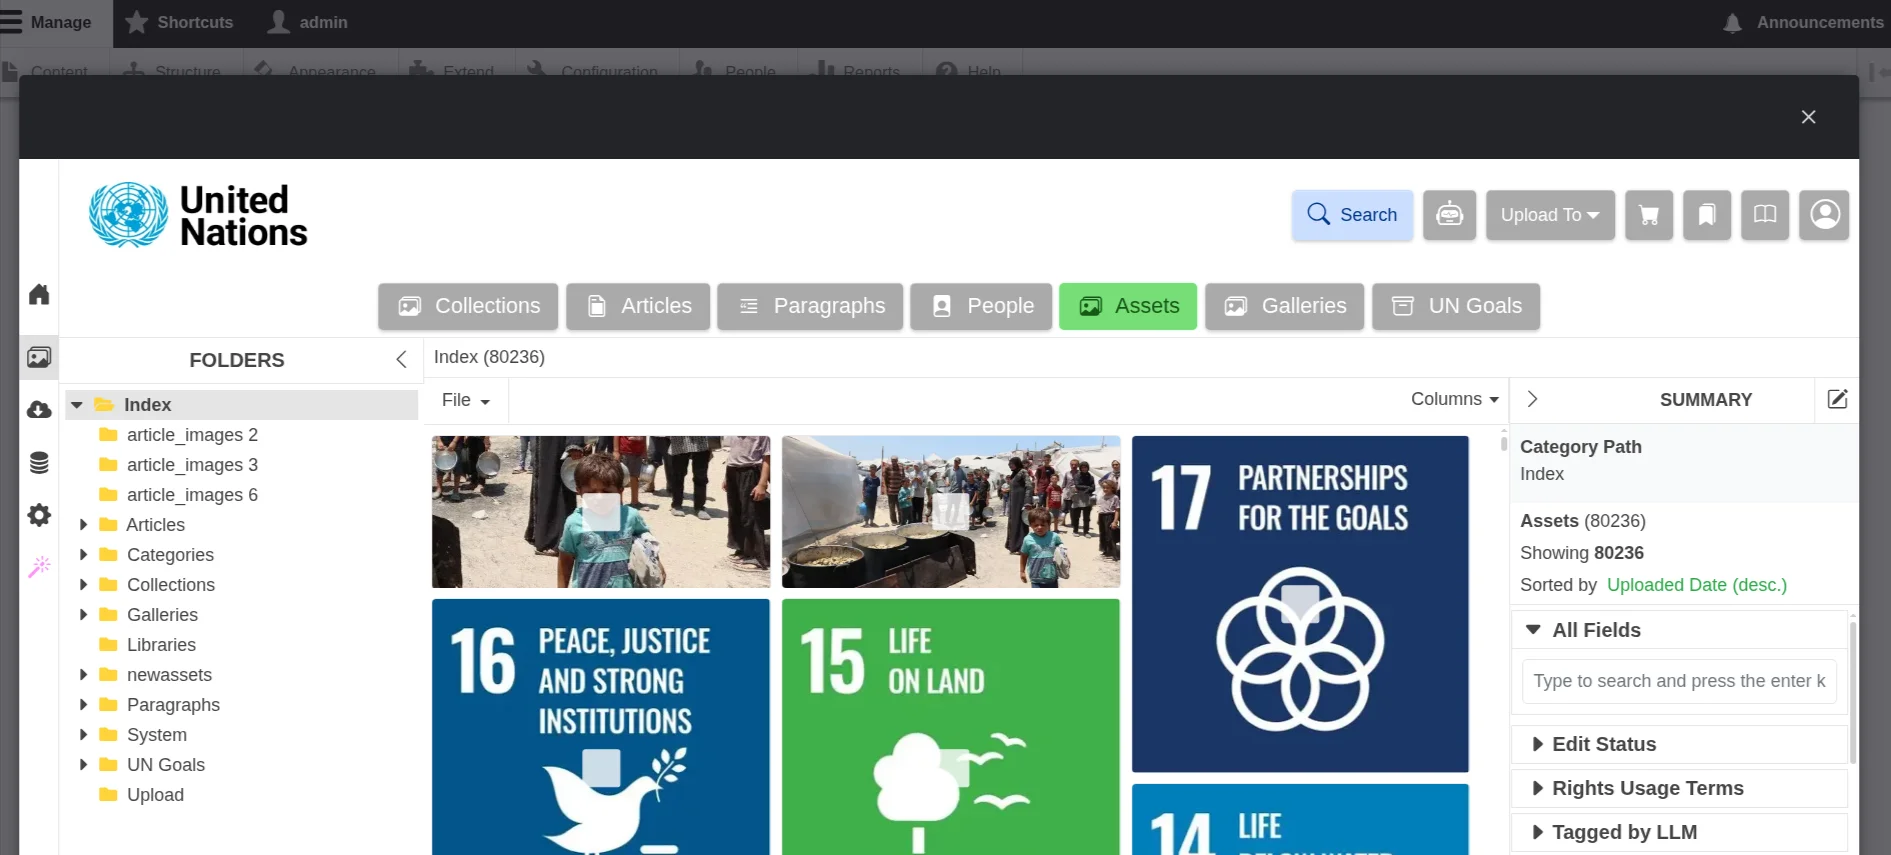Open the Upload To dropdown
This screenshot has height=855, width=1891.
[1549, 215]
